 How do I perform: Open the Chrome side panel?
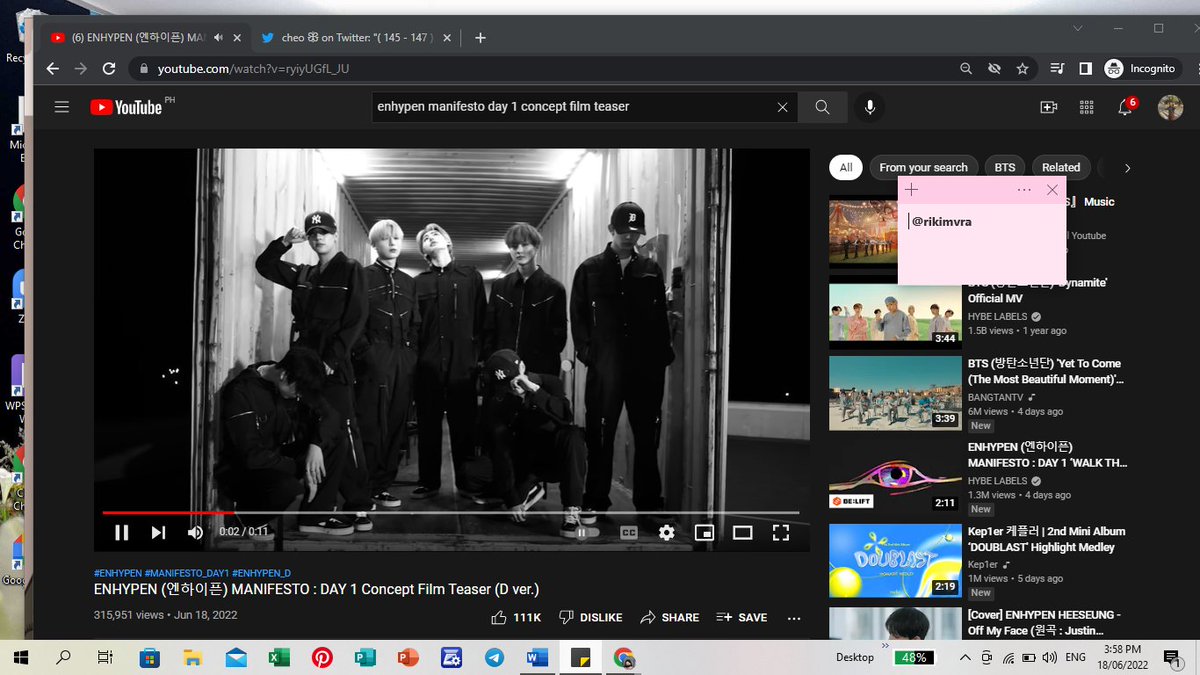coord(1085,69)
